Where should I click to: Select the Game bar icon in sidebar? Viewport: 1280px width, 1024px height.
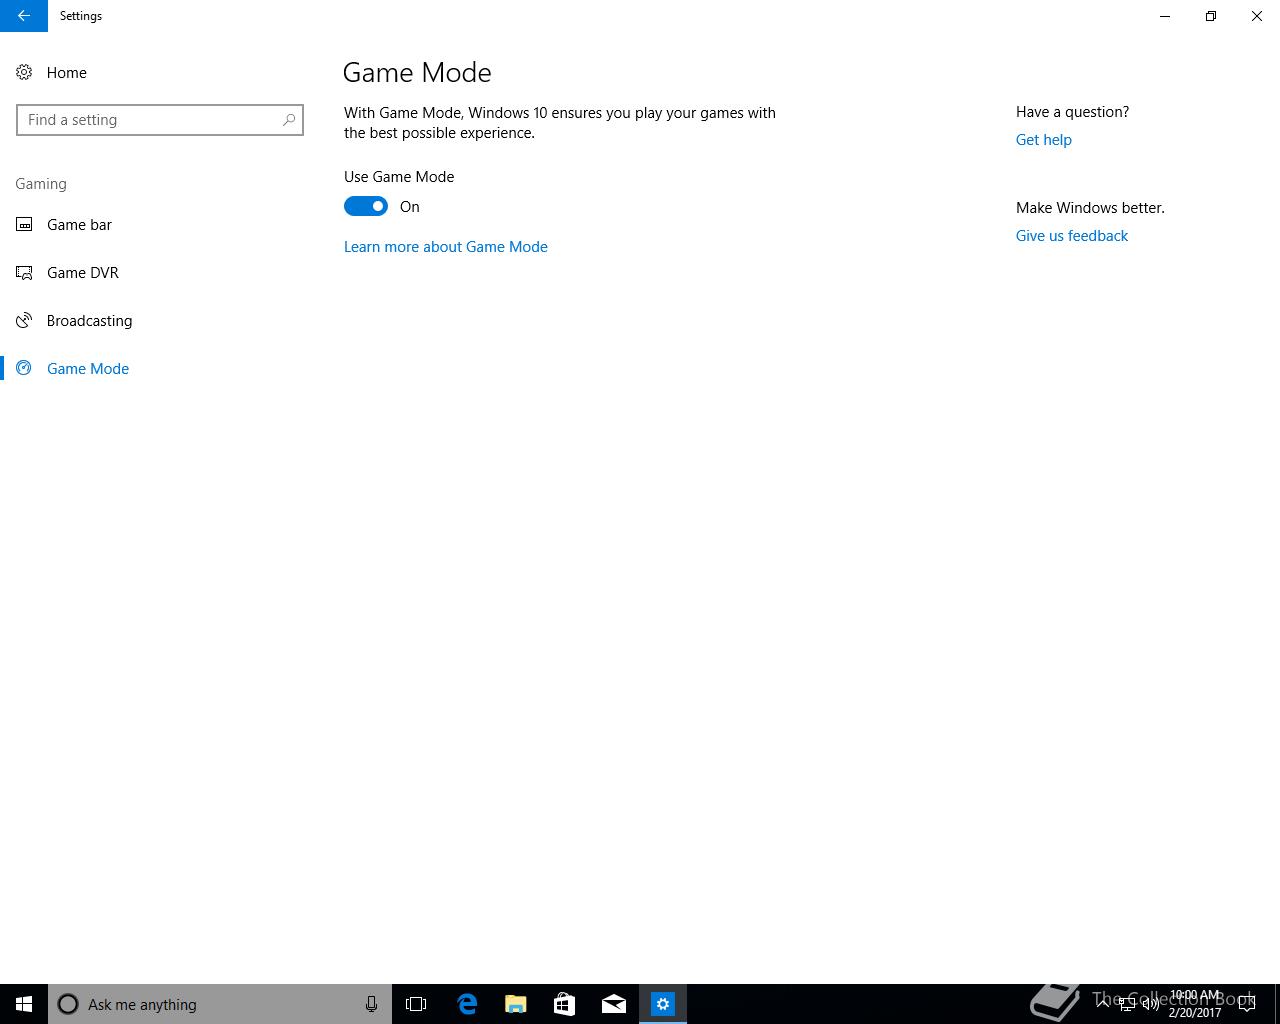point(24,225)
